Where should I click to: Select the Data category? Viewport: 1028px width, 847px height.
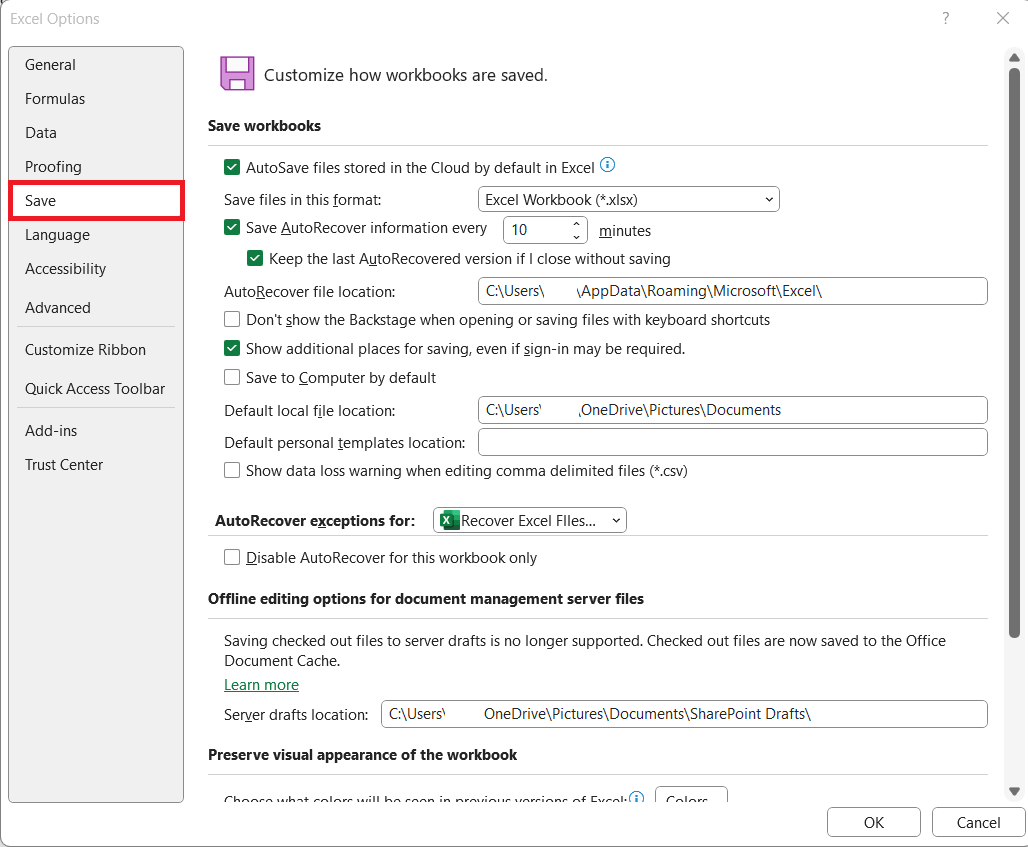click(96, 132)
